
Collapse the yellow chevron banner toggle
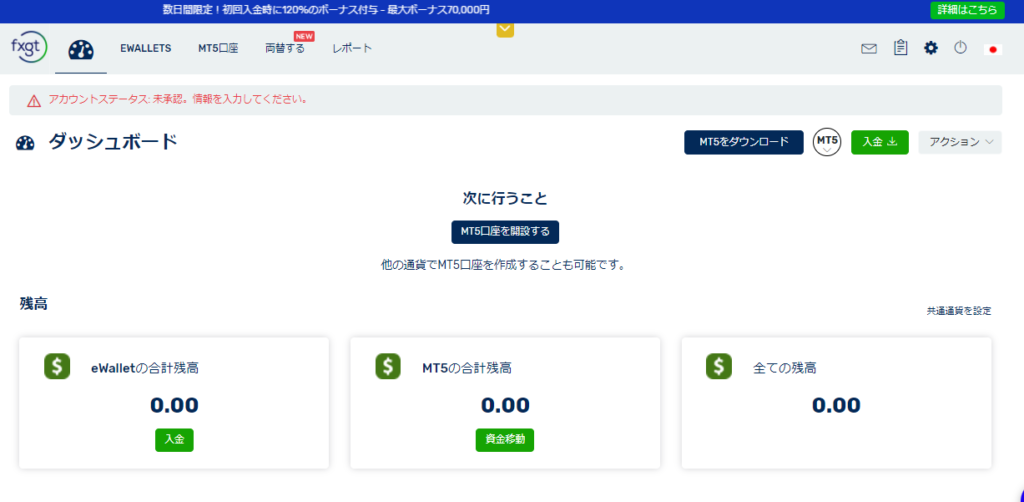pyautogui.click(x=505, y=30)
